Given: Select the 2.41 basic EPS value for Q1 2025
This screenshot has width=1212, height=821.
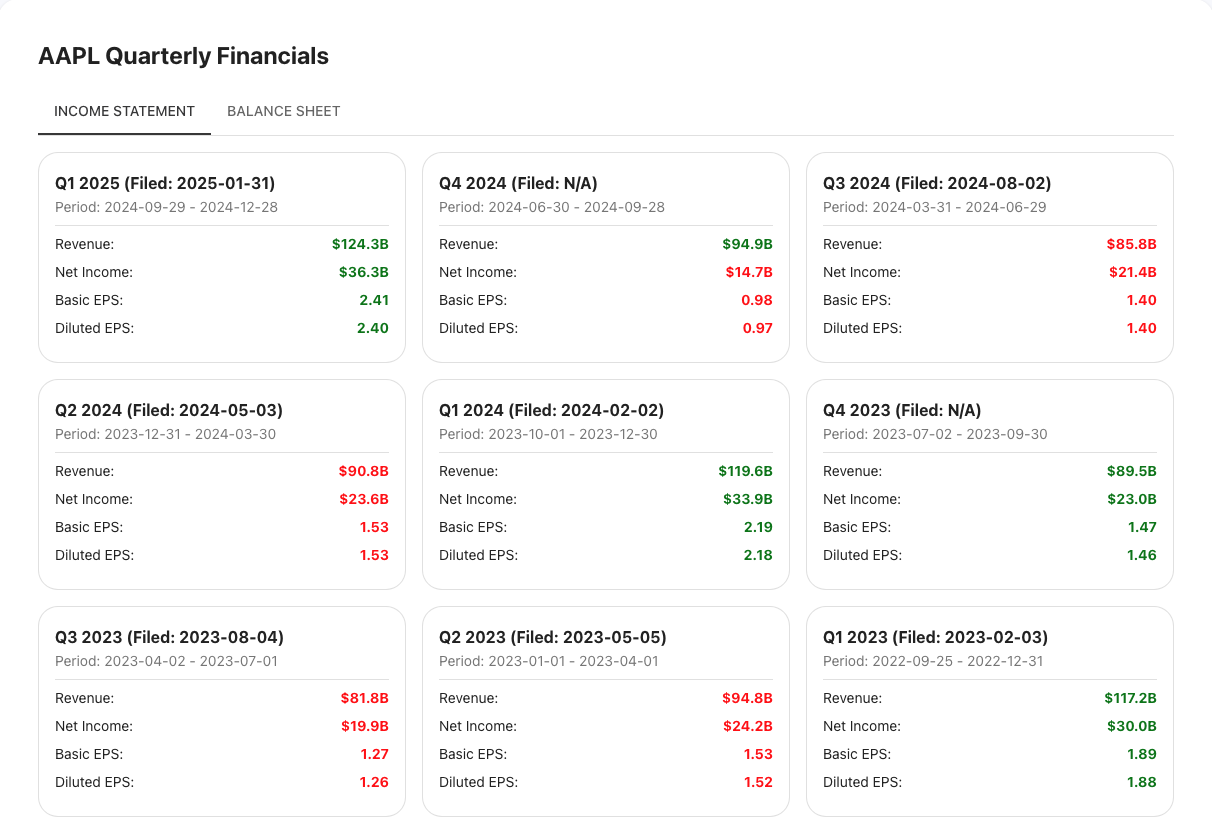Looking at the screenshot, I should tap(374, 300).
